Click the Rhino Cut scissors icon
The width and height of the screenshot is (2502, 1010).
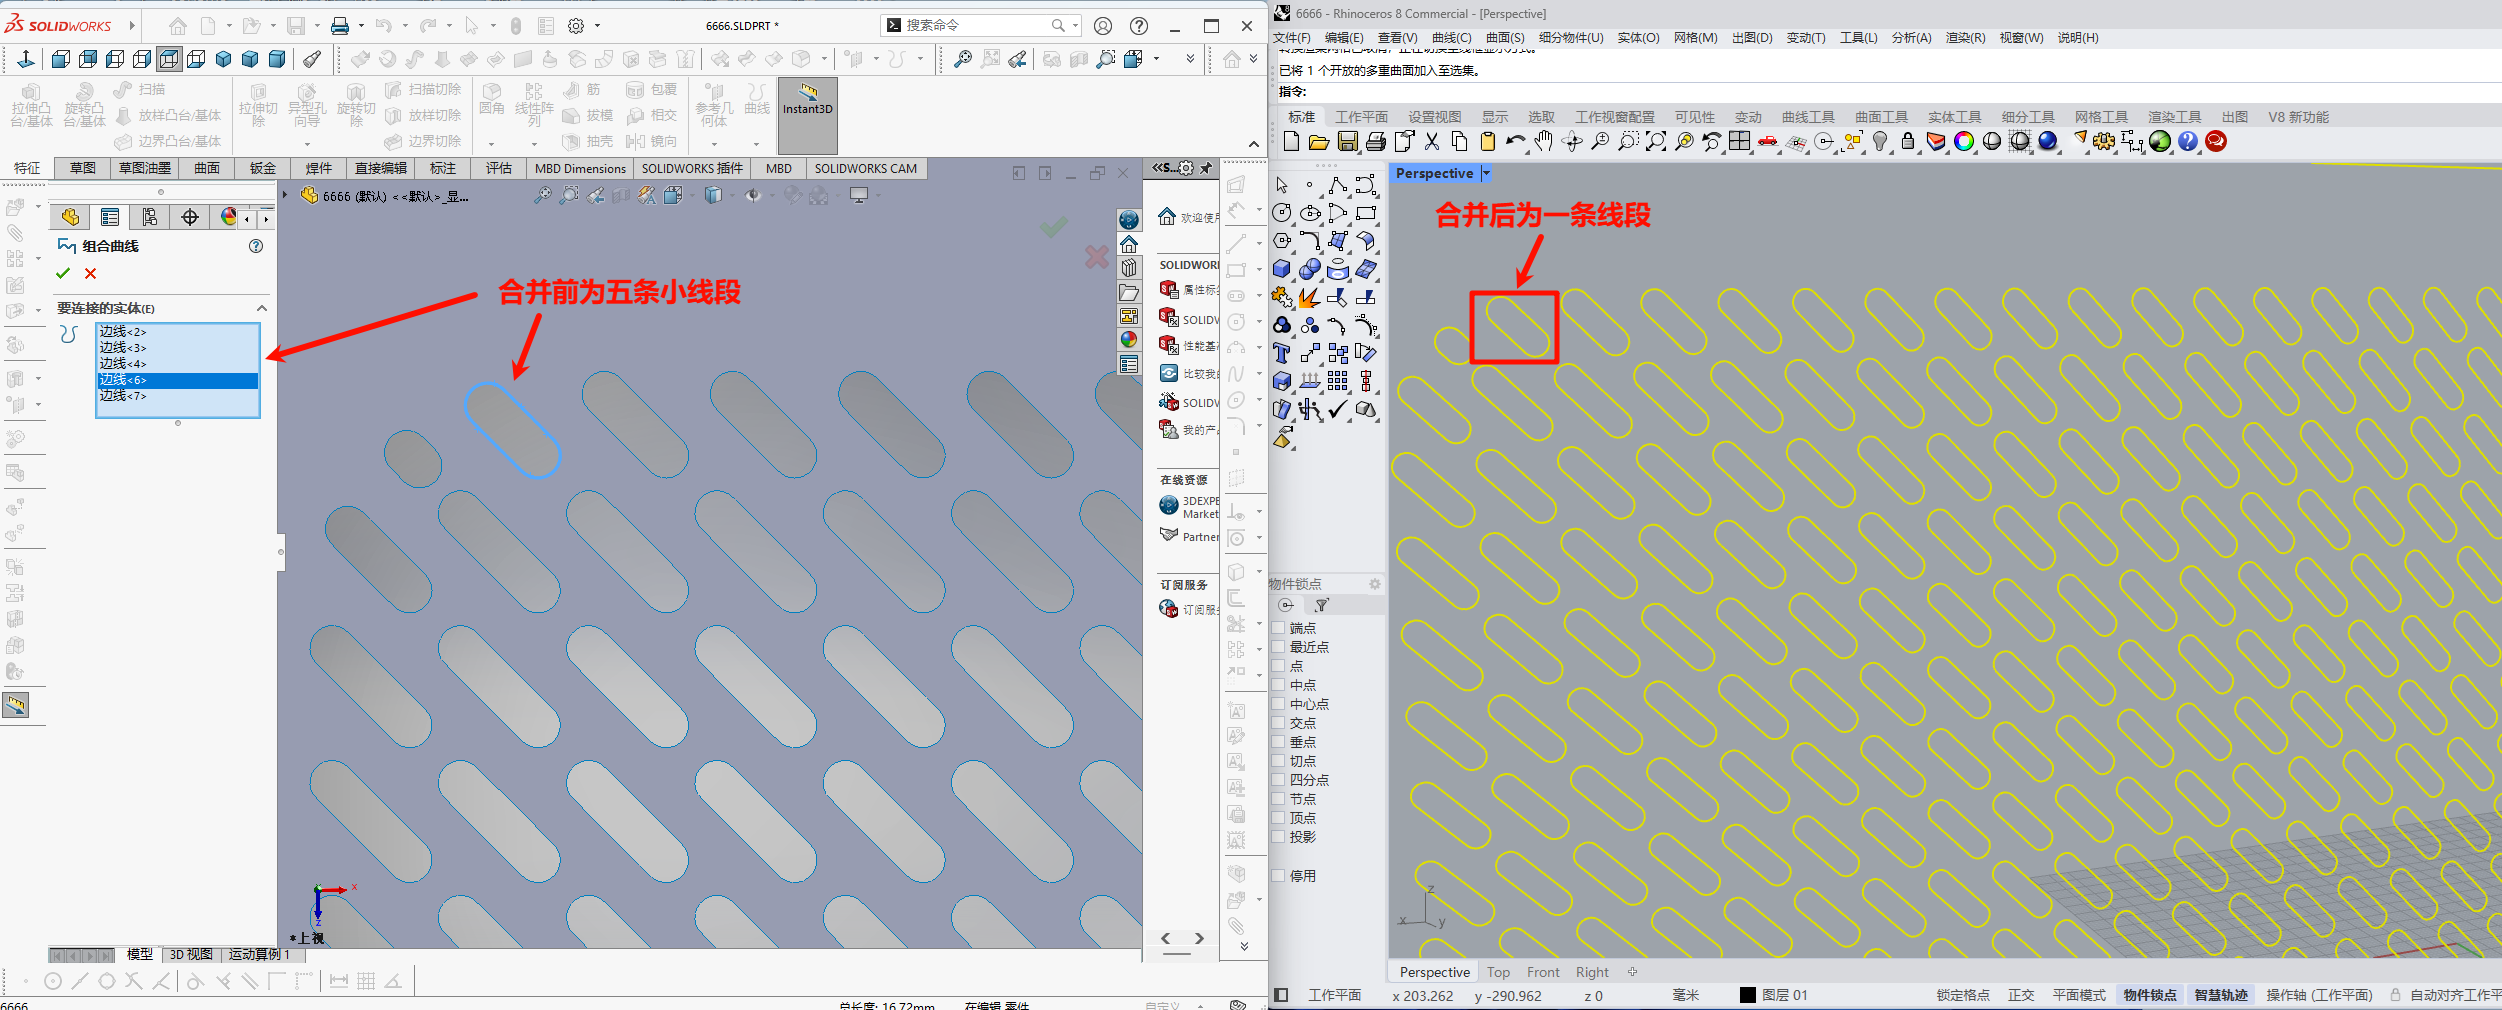[x=1432, y=142]
